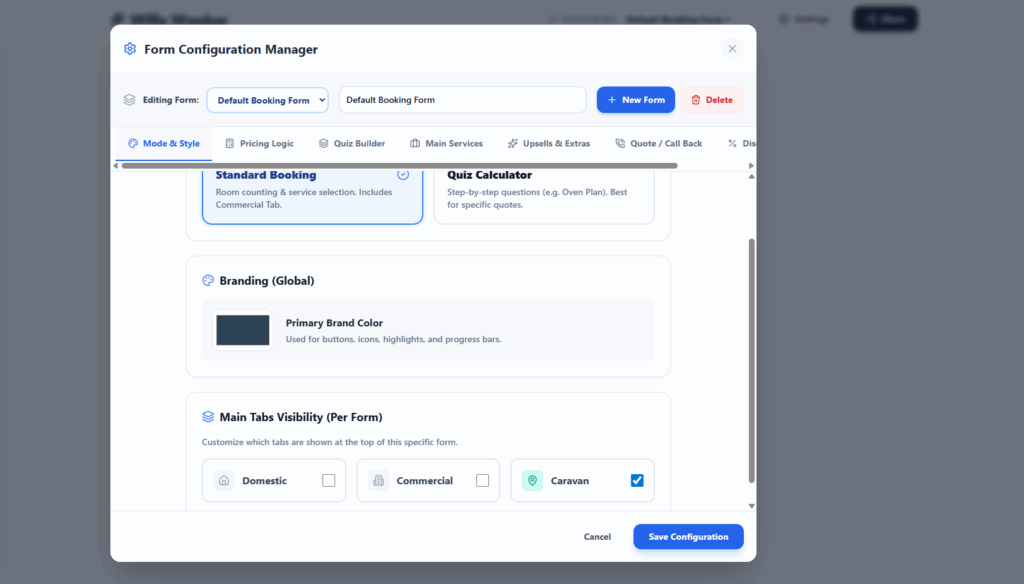Open the Default Booking Form dropdown
Image resolution: width=1024 pixels, height=584 pixels.
pos(267,100)
